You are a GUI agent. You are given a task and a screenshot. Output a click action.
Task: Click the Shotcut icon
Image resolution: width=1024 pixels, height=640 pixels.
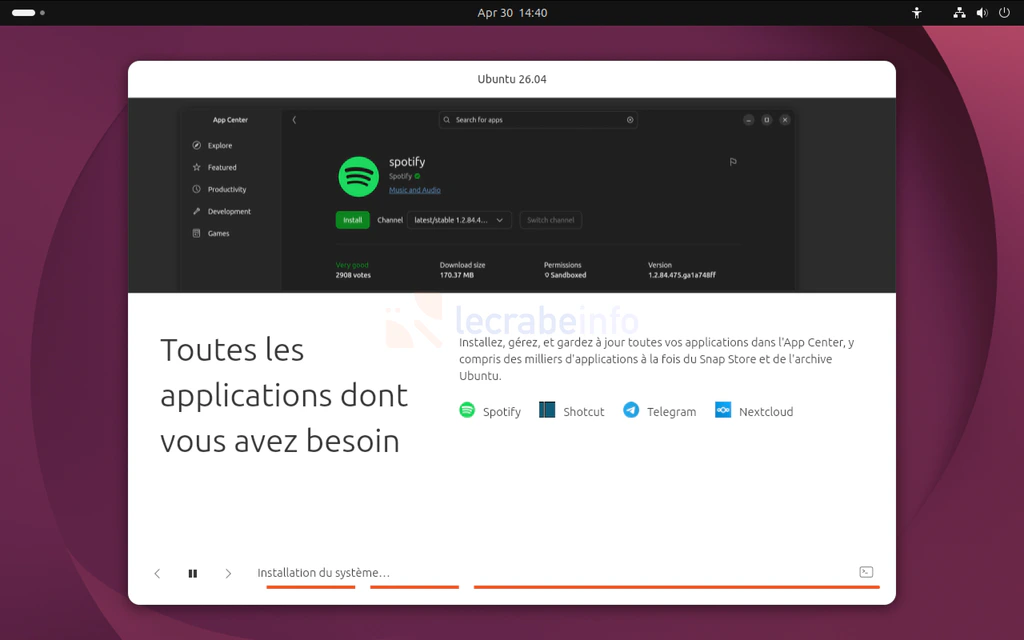(547, 410)
